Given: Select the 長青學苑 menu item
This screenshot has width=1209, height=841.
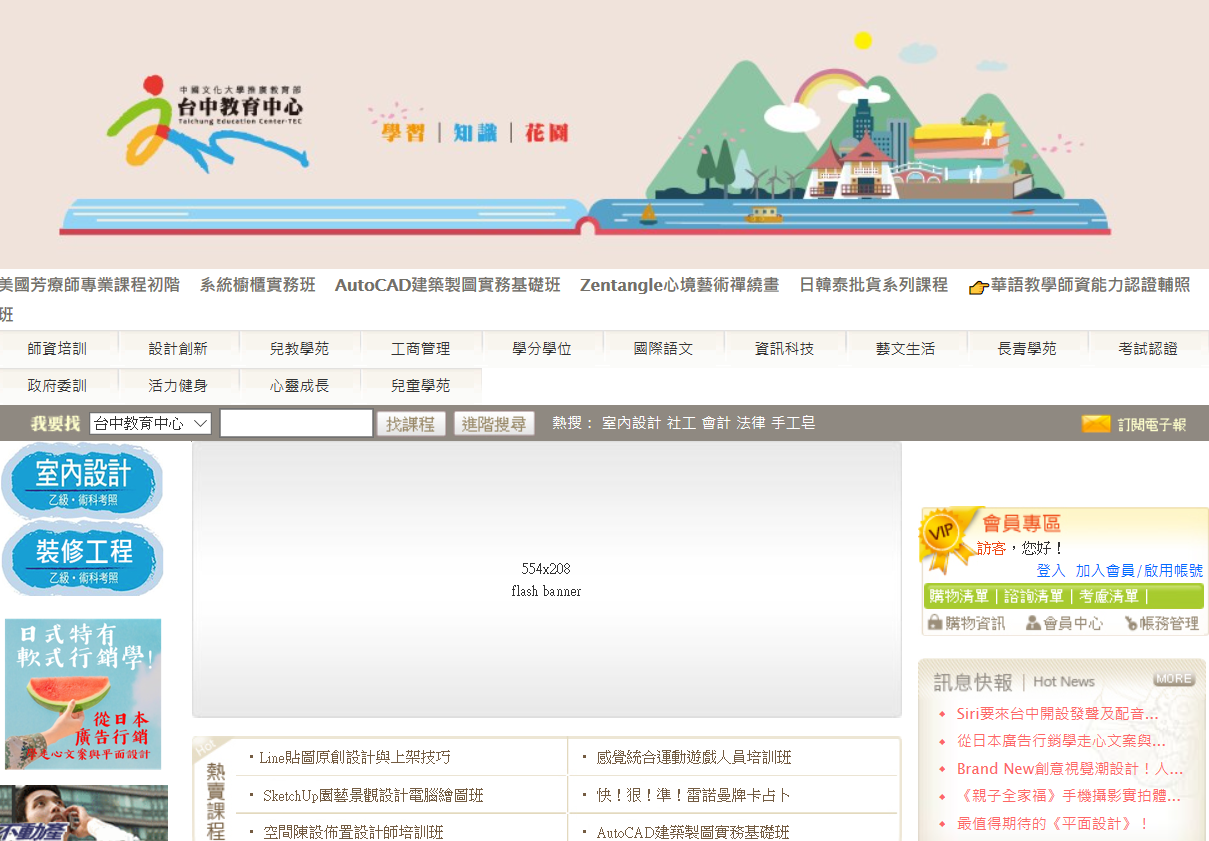Looking at the screenshot, I should pyautogui.click(x=1027, y=349).
